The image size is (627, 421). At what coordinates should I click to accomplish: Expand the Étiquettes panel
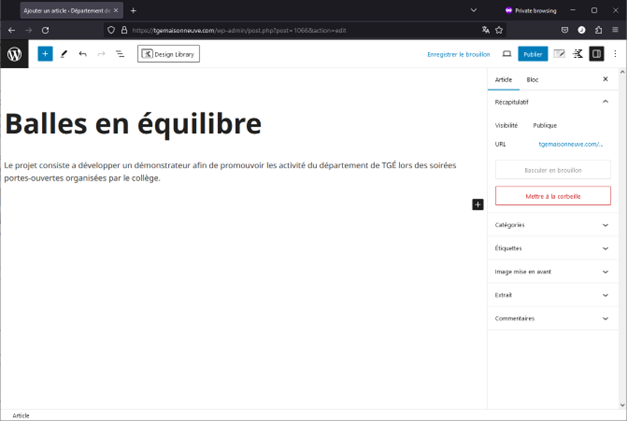(552, 248)
